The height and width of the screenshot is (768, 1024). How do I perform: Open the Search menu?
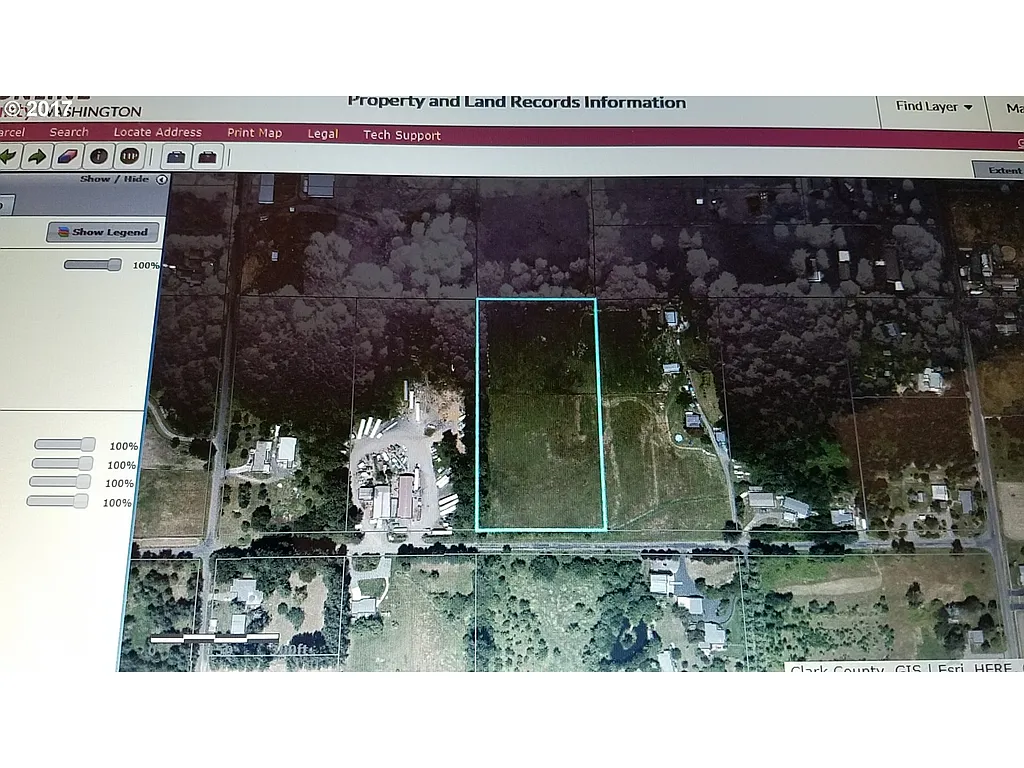pyautogui.click(x=68, y=131)
